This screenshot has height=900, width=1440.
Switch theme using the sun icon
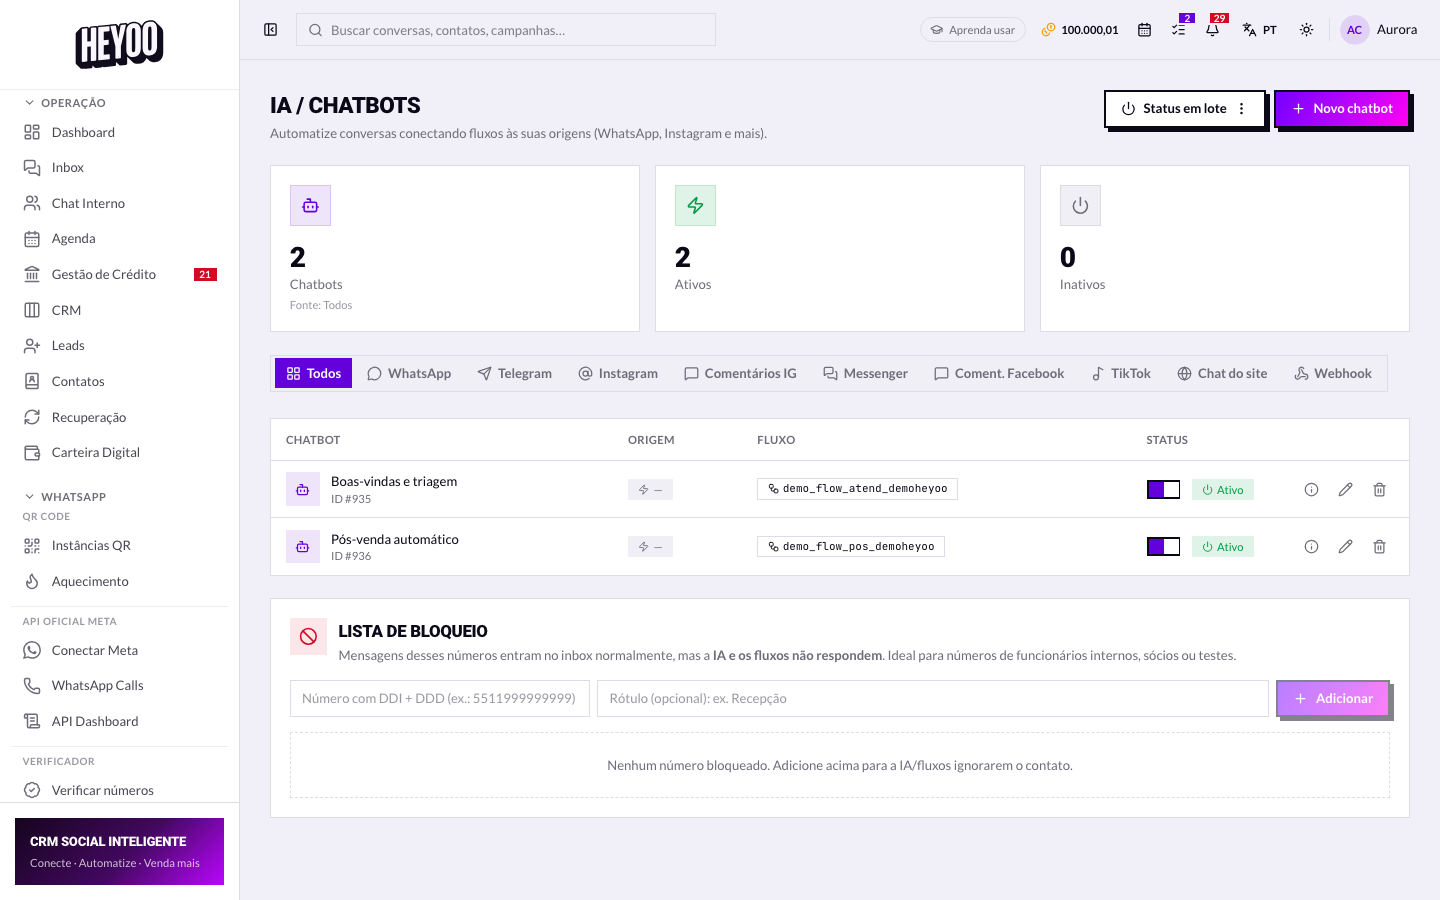coord(1306,30)
